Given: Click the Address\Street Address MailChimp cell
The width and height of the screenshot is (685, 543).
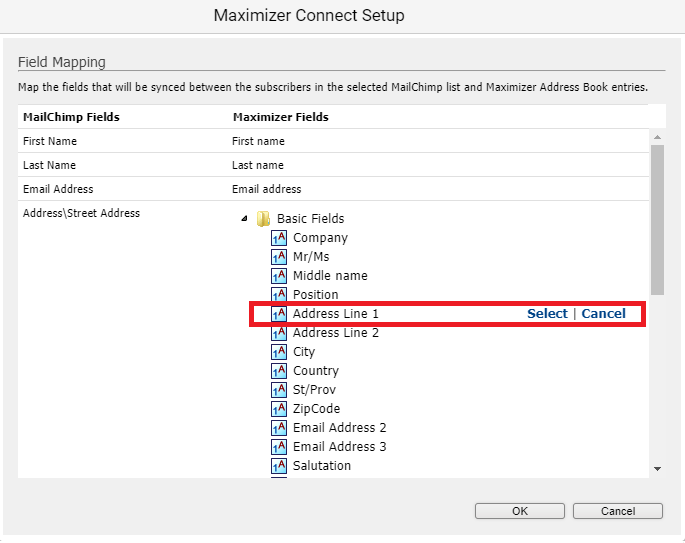Looking at the screenshot, I should pos(81,213).
